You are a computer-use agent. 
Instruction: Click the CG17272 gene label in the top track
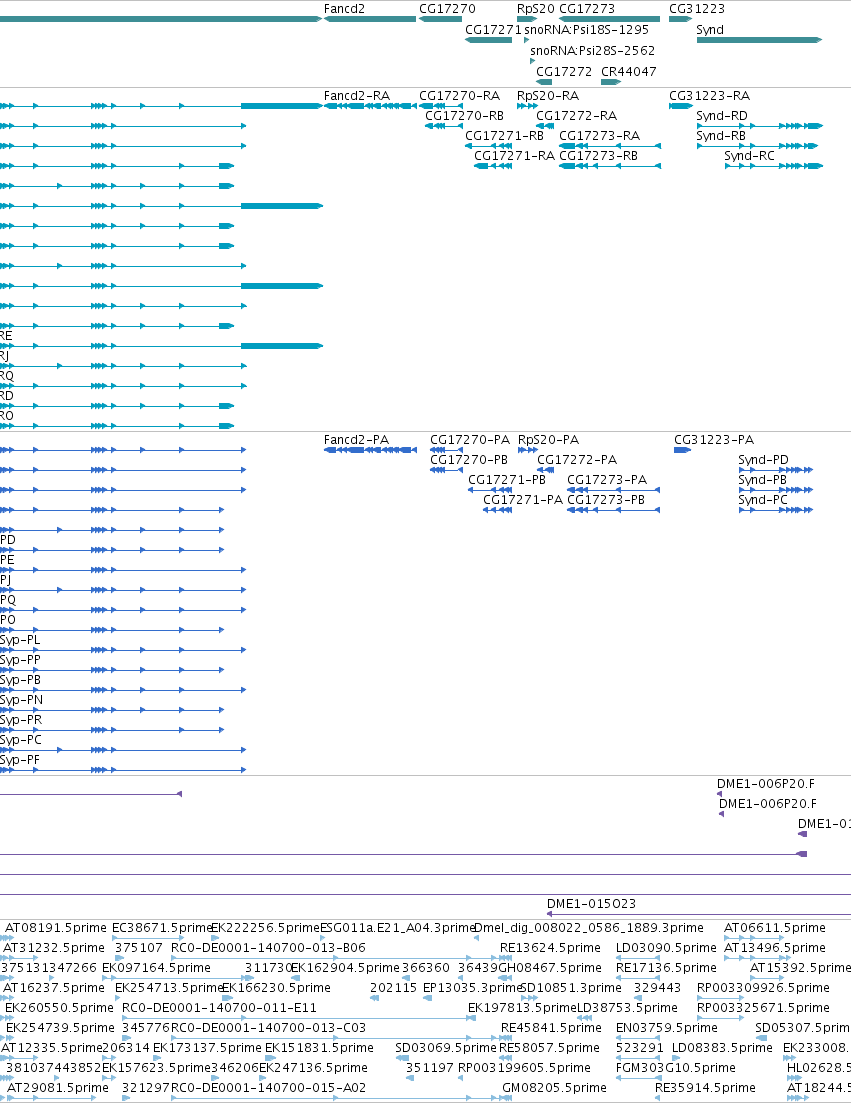point(564,72)
